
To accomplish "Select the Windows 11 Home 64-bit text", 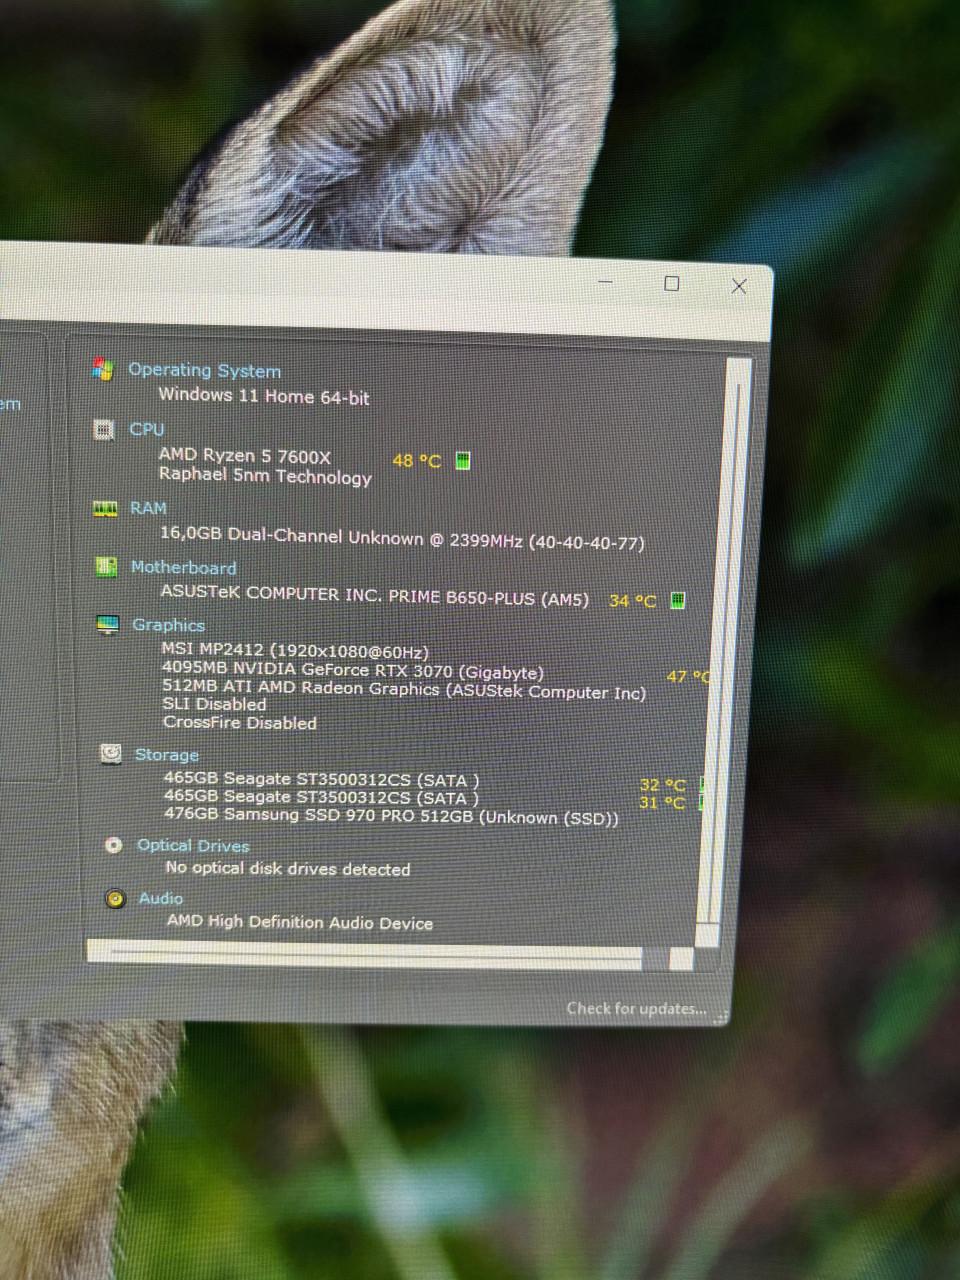I will pos(264,396).
